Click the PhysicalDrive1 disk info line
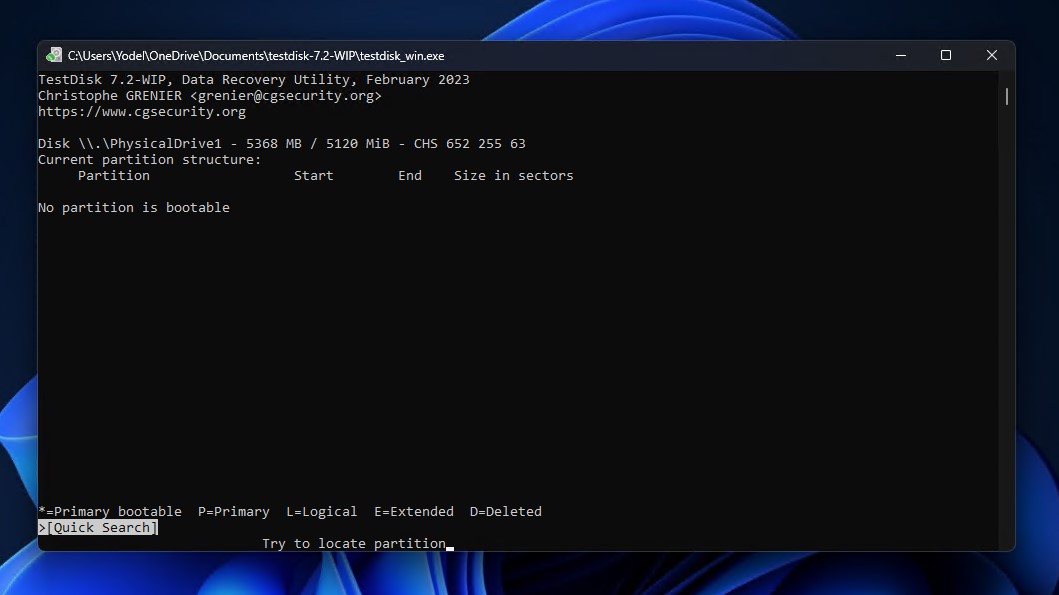Screen dimensions: 1059x595 [281, 143]
